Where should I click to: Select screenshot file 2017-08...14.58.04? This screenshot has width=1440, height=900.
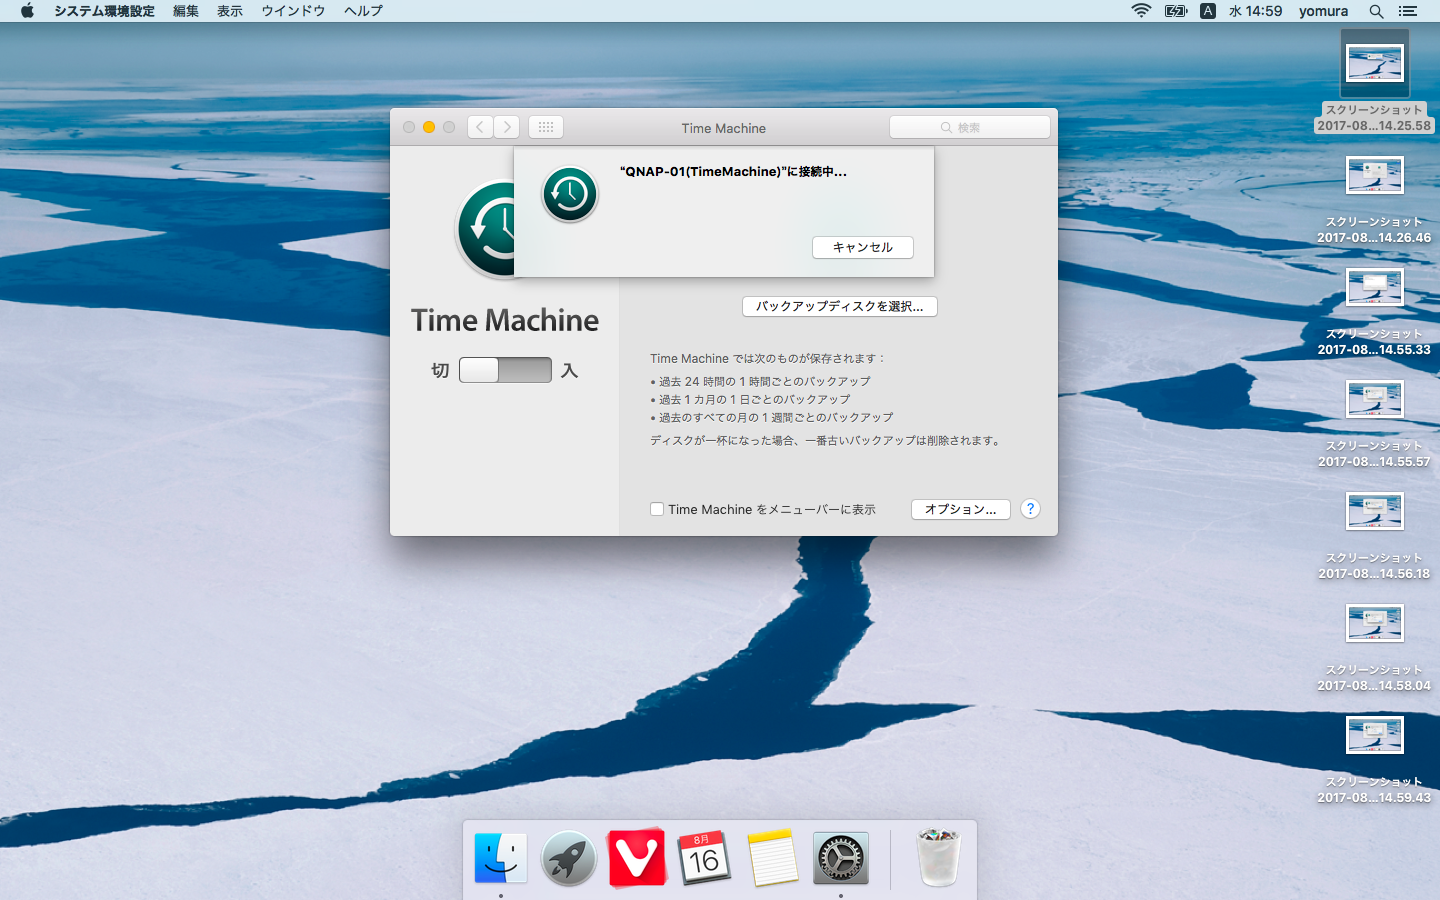[x=1374, y=646]
